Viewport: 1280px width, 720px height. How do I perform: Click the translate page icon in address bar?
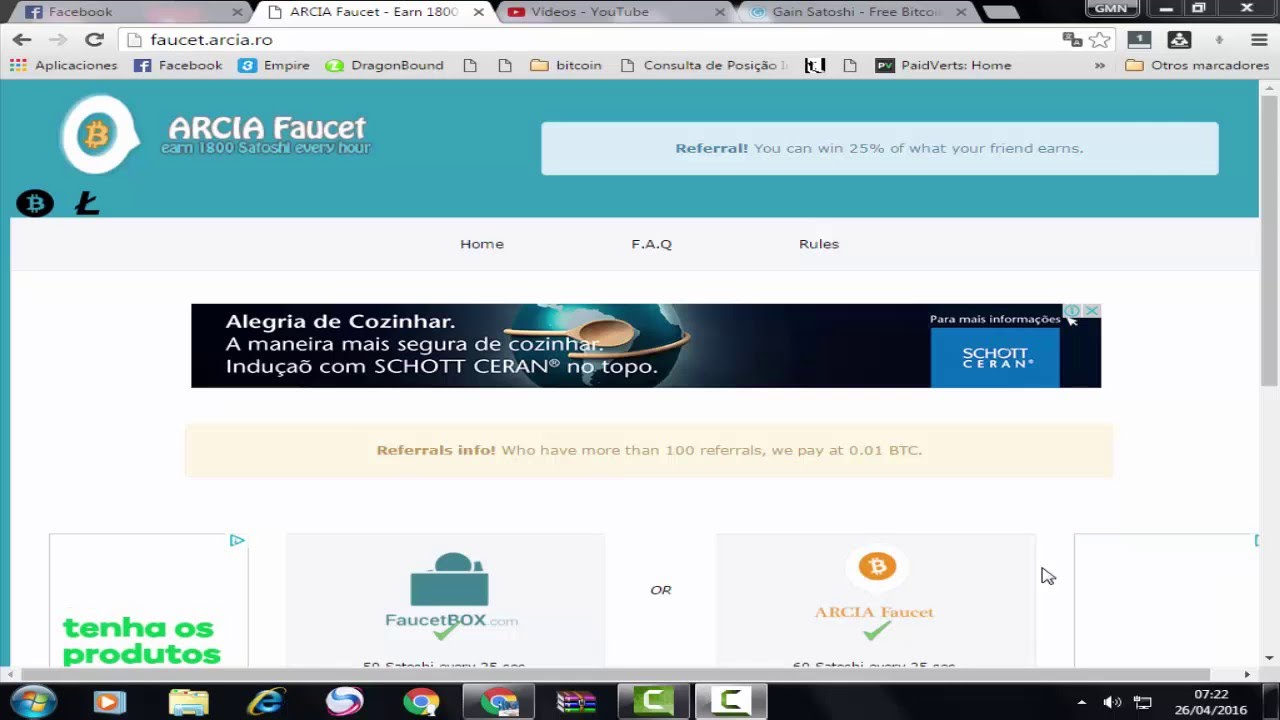(1072, 40)
